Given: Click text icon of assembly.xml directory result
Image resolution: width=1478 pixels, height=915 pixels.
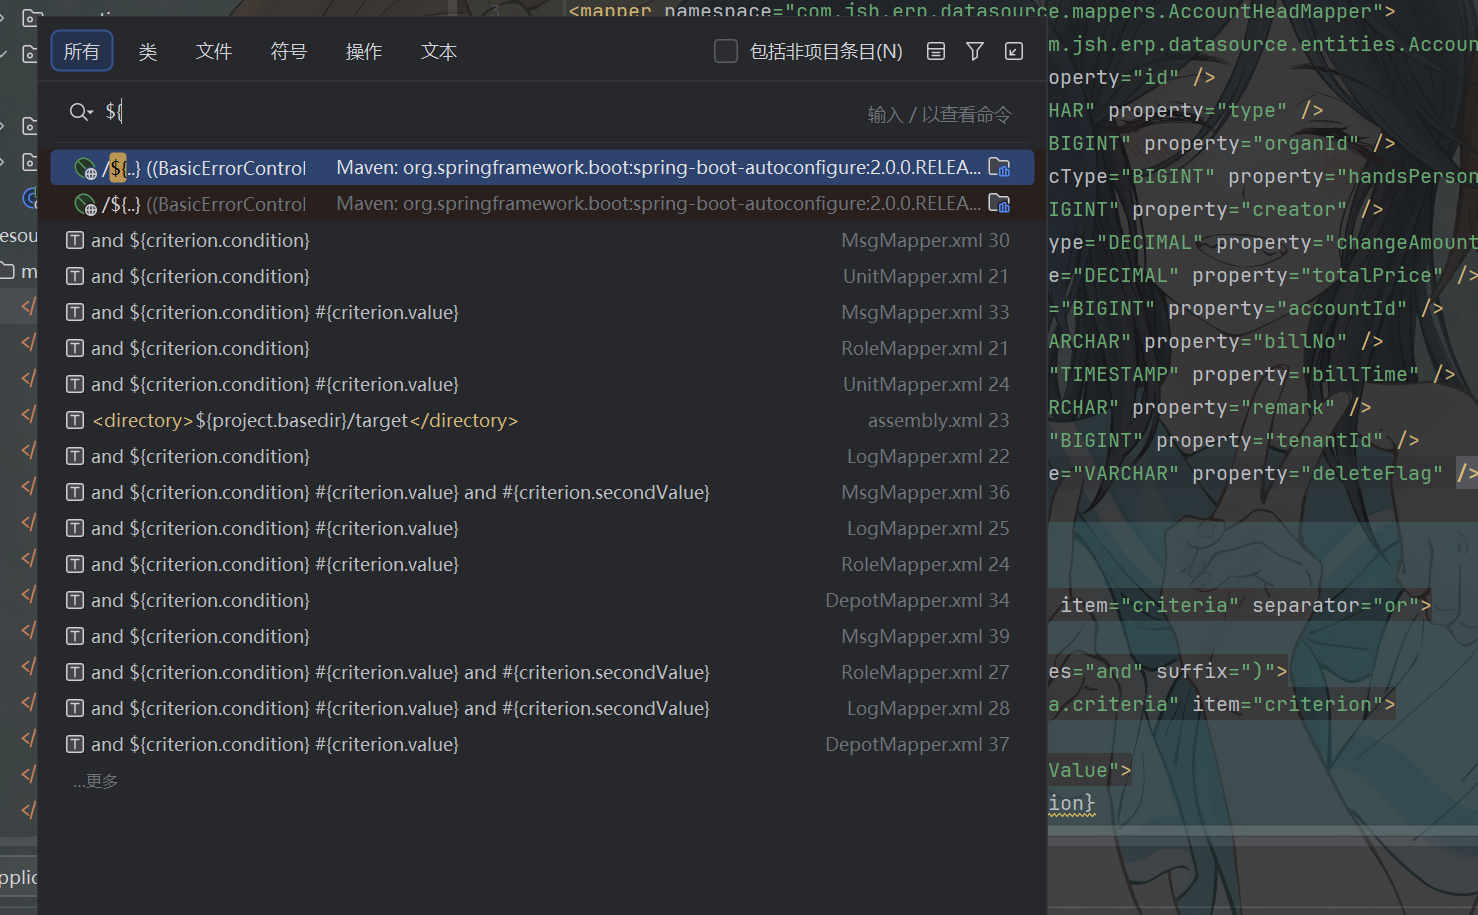Looking at the screenshot, I should [75, 420].
